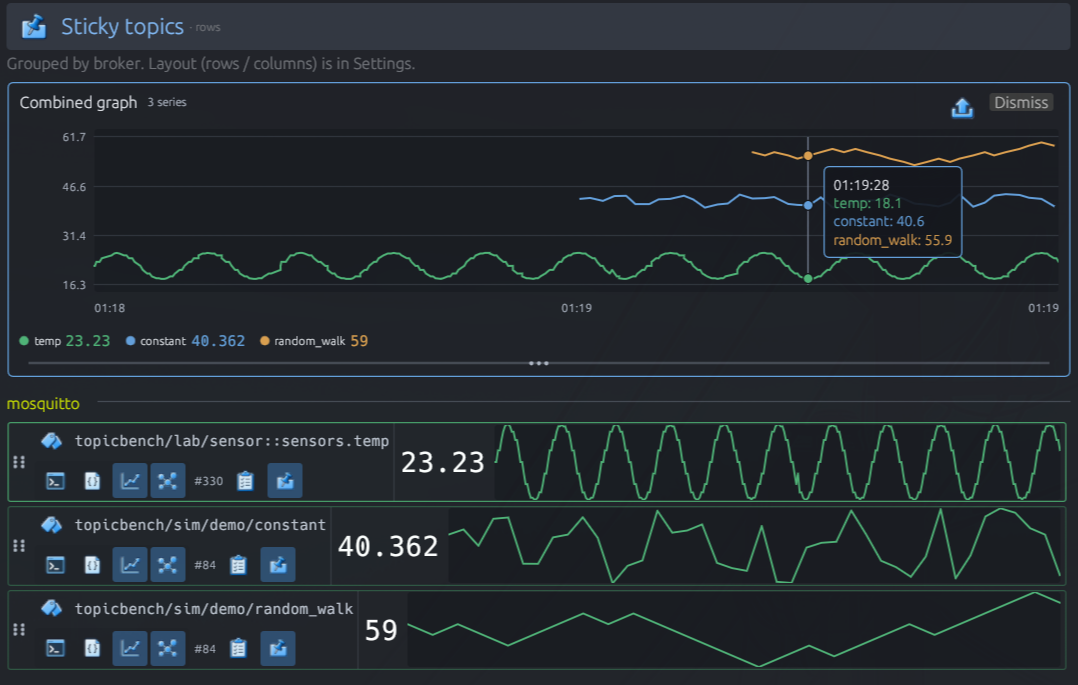Dismiss the Combined graph panel
Screen dimensions: 1078x685
pos(1021,102)
